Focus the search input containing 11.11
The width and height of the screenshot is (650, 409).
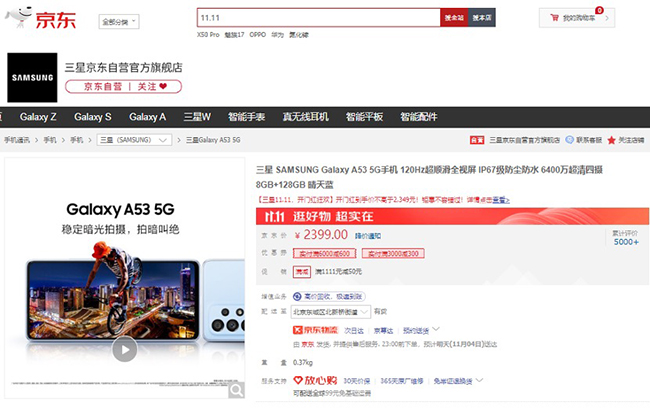[318, 17]
